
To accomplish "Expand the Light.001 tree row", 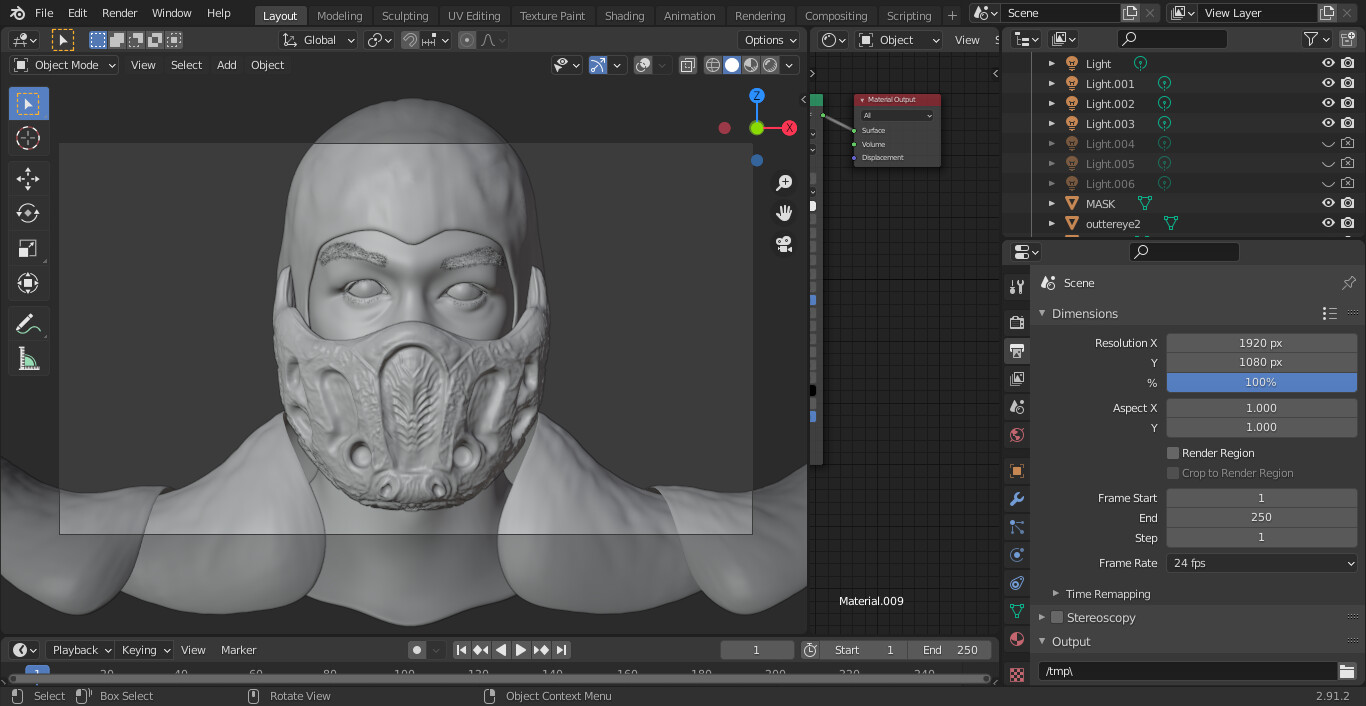I will [x=1051, y=84].
